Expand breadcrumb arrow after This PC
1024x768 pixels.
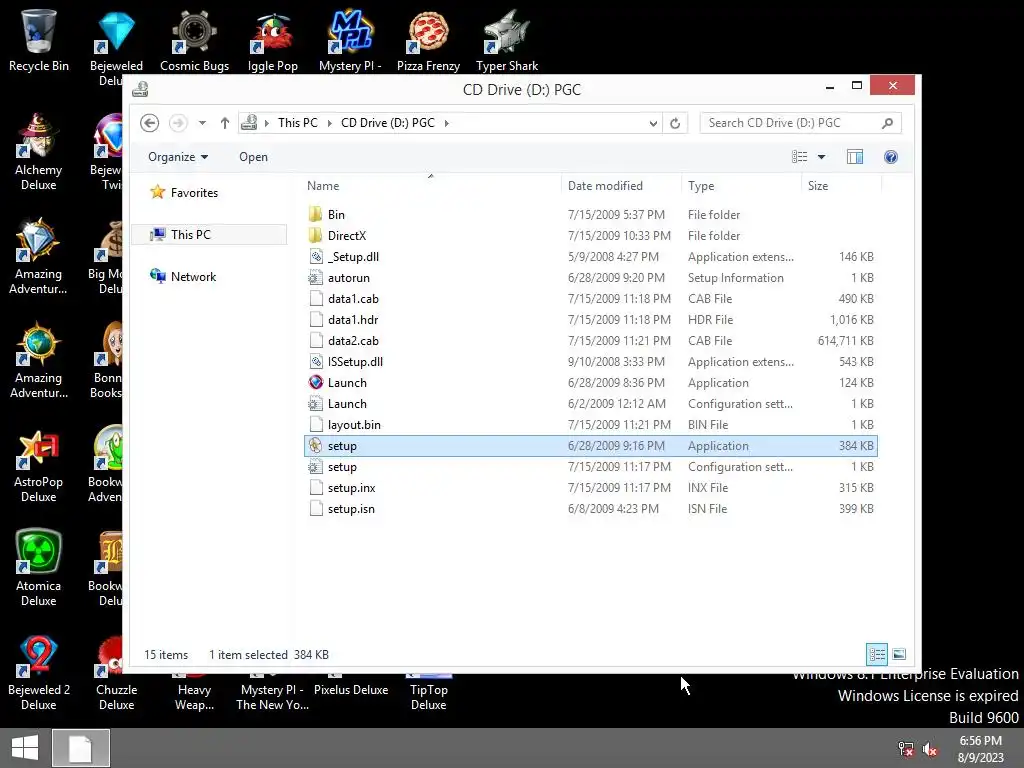pos(330,123)
